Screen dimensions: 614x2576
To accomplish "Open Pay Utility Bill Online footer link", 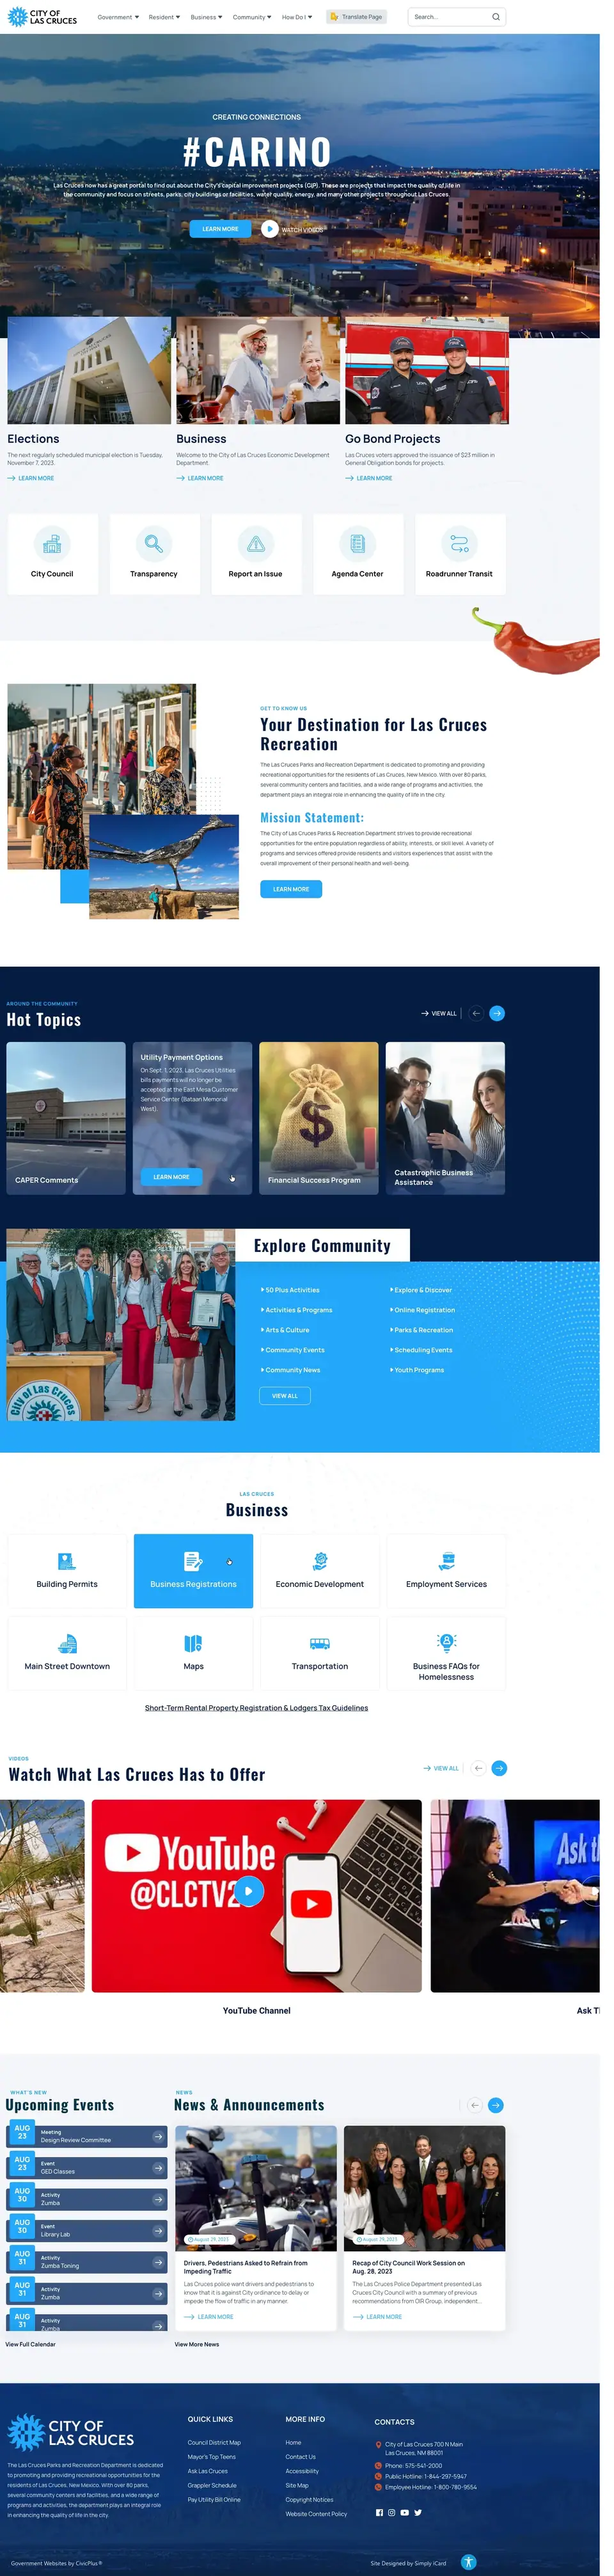I will 214,2499.
